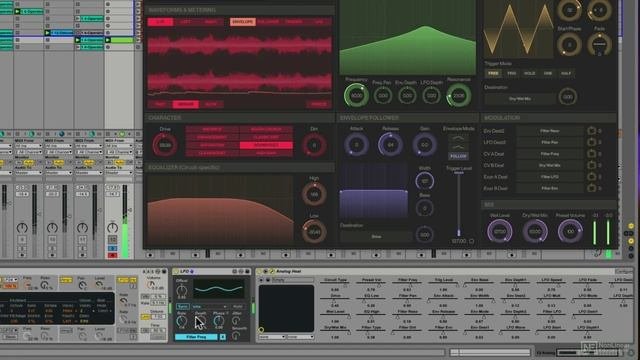This screenshot has width=640, height=360.
Task: Open the LFO waveform dropdown showing sine
Action: tap(209, 307)
